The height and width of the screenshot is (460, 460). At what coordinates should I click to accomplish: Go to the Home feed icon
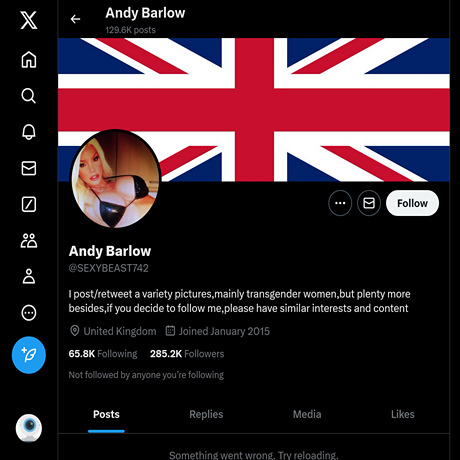pos(29,60)
